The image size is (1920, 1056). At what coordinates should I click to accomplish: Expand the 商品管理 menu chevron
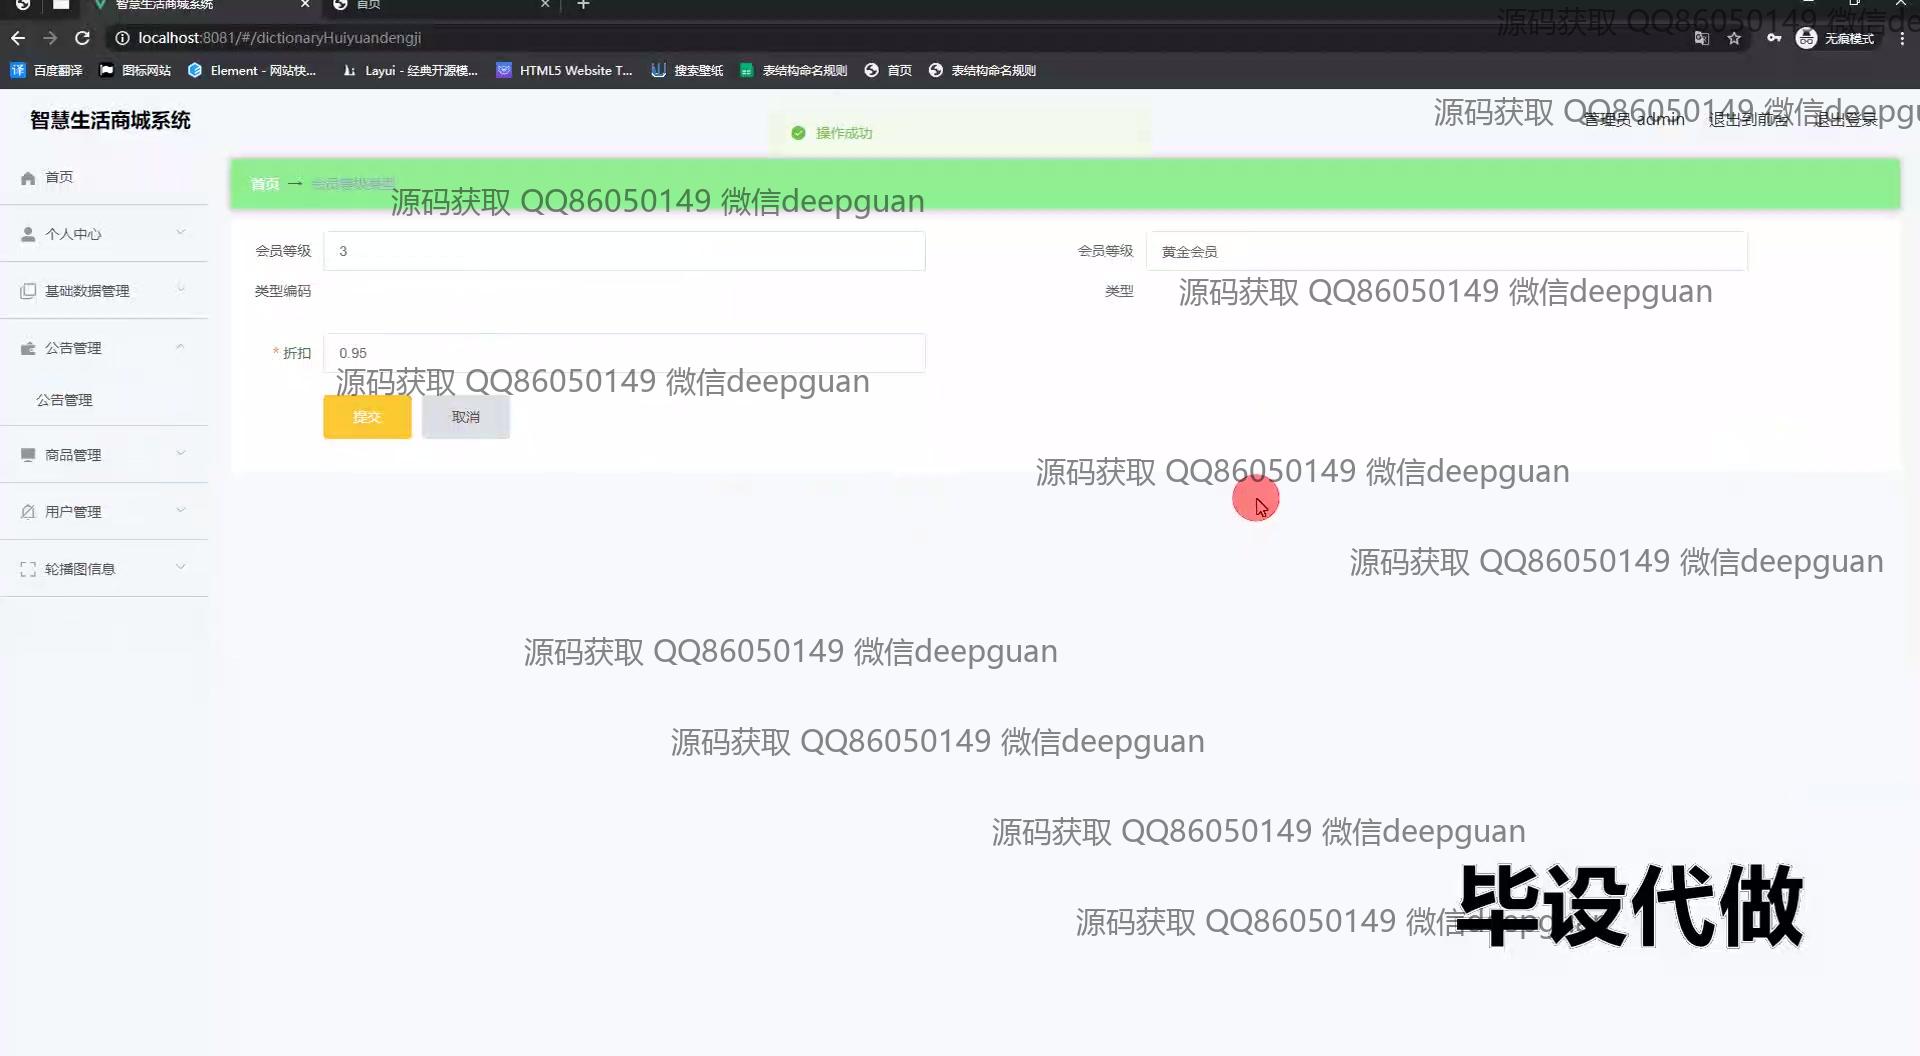click(181, 453)
